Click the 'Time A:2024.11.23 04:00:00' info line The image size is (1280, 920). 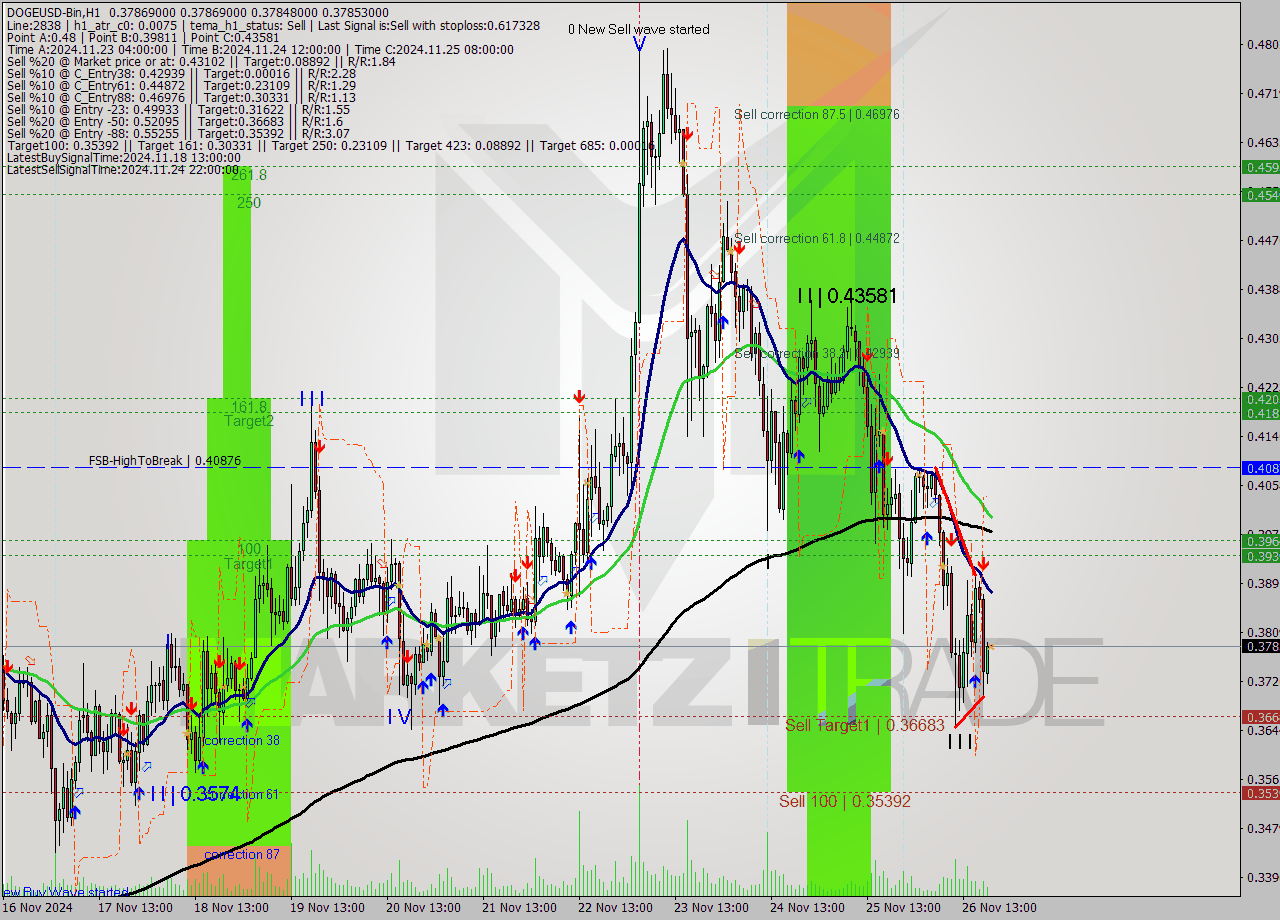259,49
